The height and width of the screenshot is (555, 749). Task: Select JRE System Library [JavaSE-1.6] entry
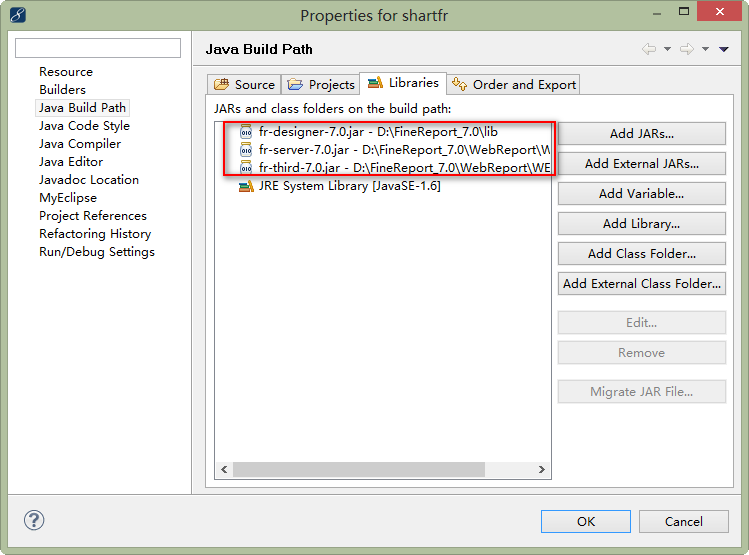click(350, 186)
